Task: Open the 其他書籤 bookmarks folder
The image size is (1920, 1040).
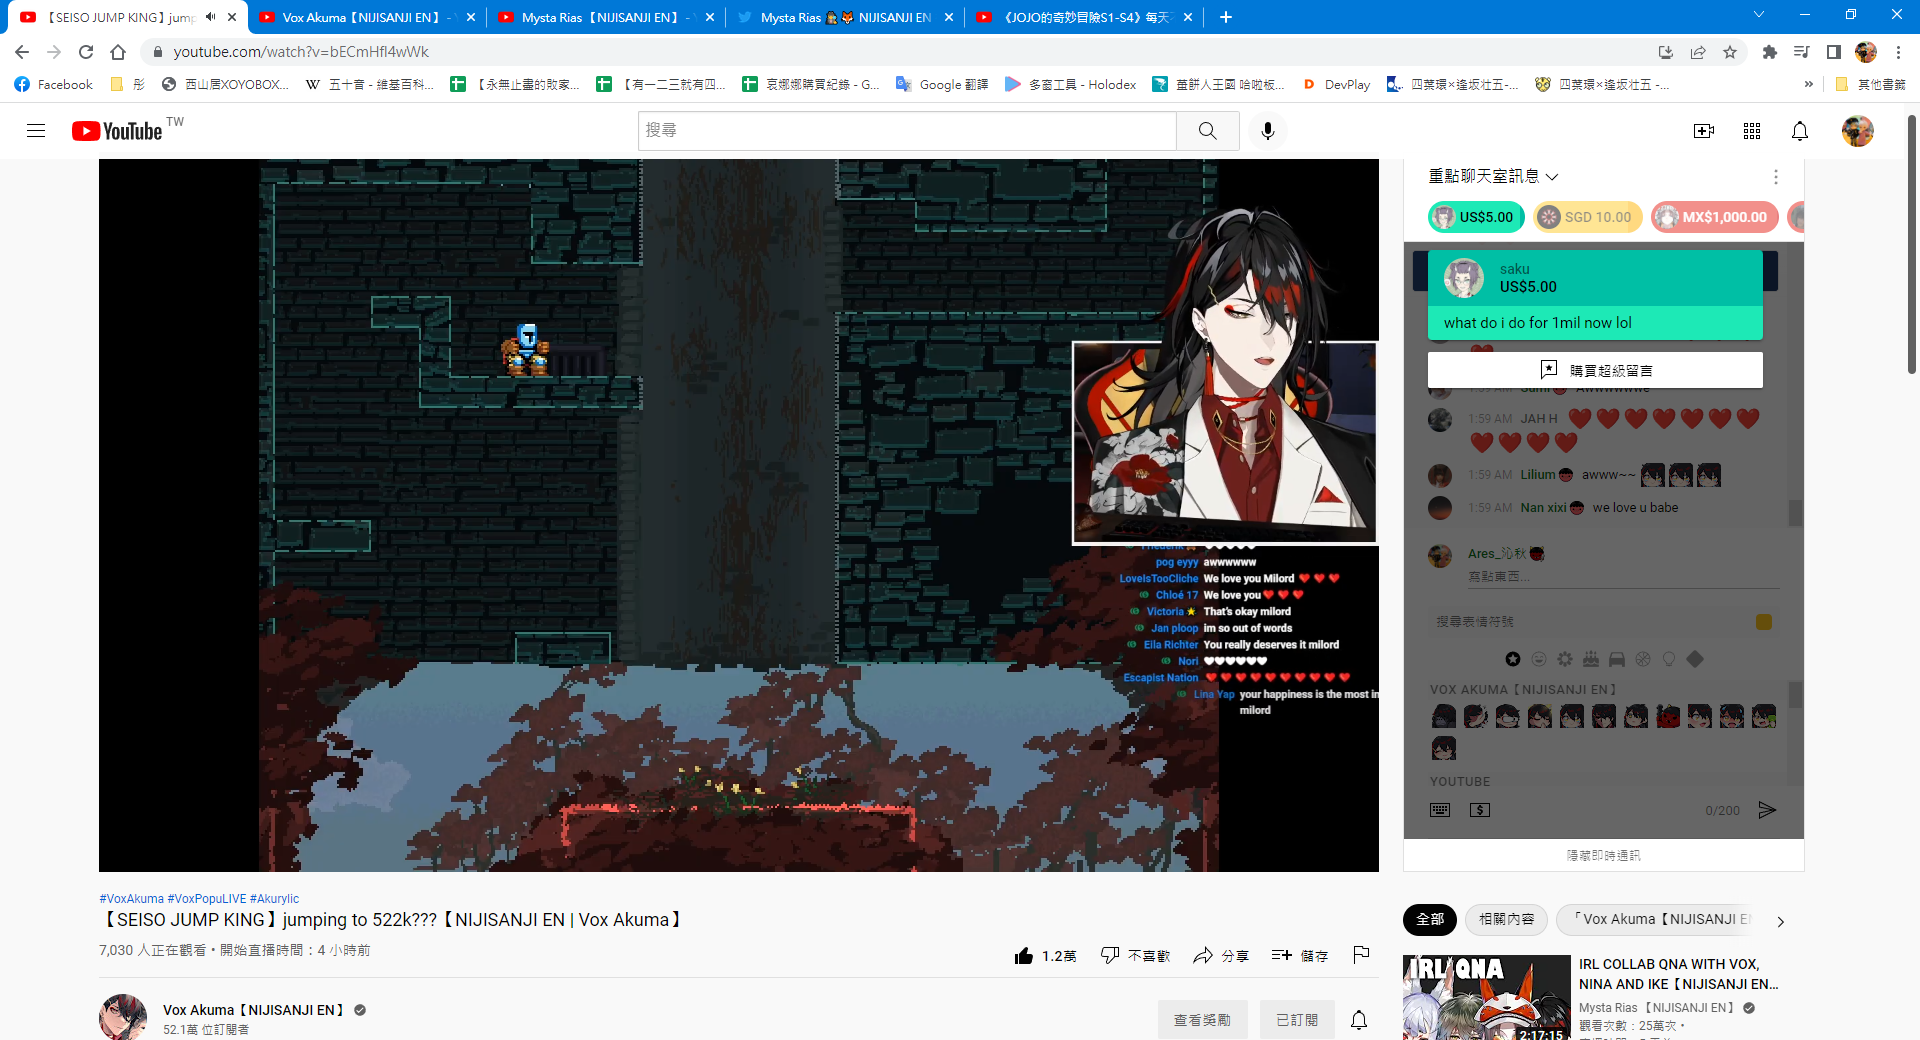Action: point(1871,84)
